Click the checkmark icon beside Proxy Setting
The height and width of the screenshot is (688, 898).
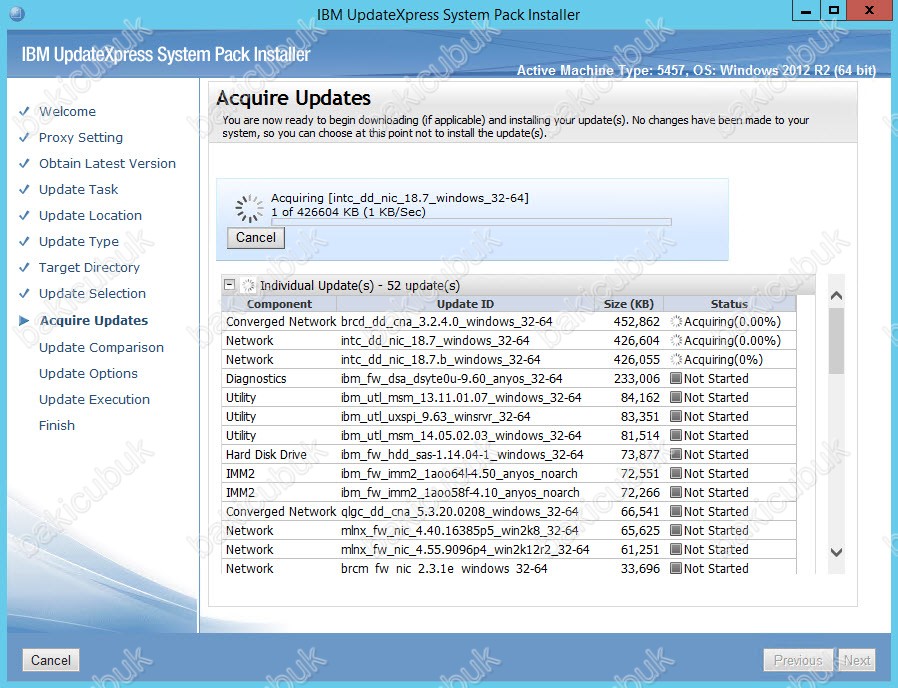tap(24, 137)
